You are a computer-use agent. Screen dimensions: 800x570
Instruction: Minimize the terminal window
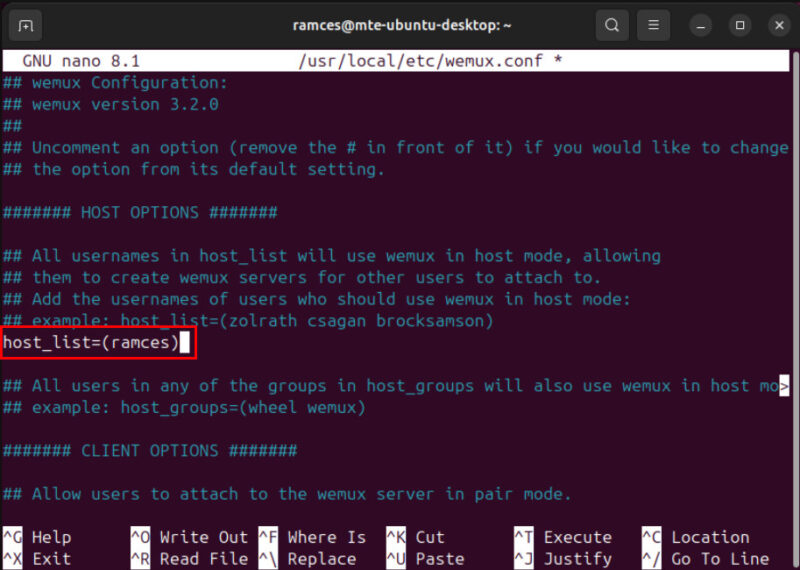point(701,26)
